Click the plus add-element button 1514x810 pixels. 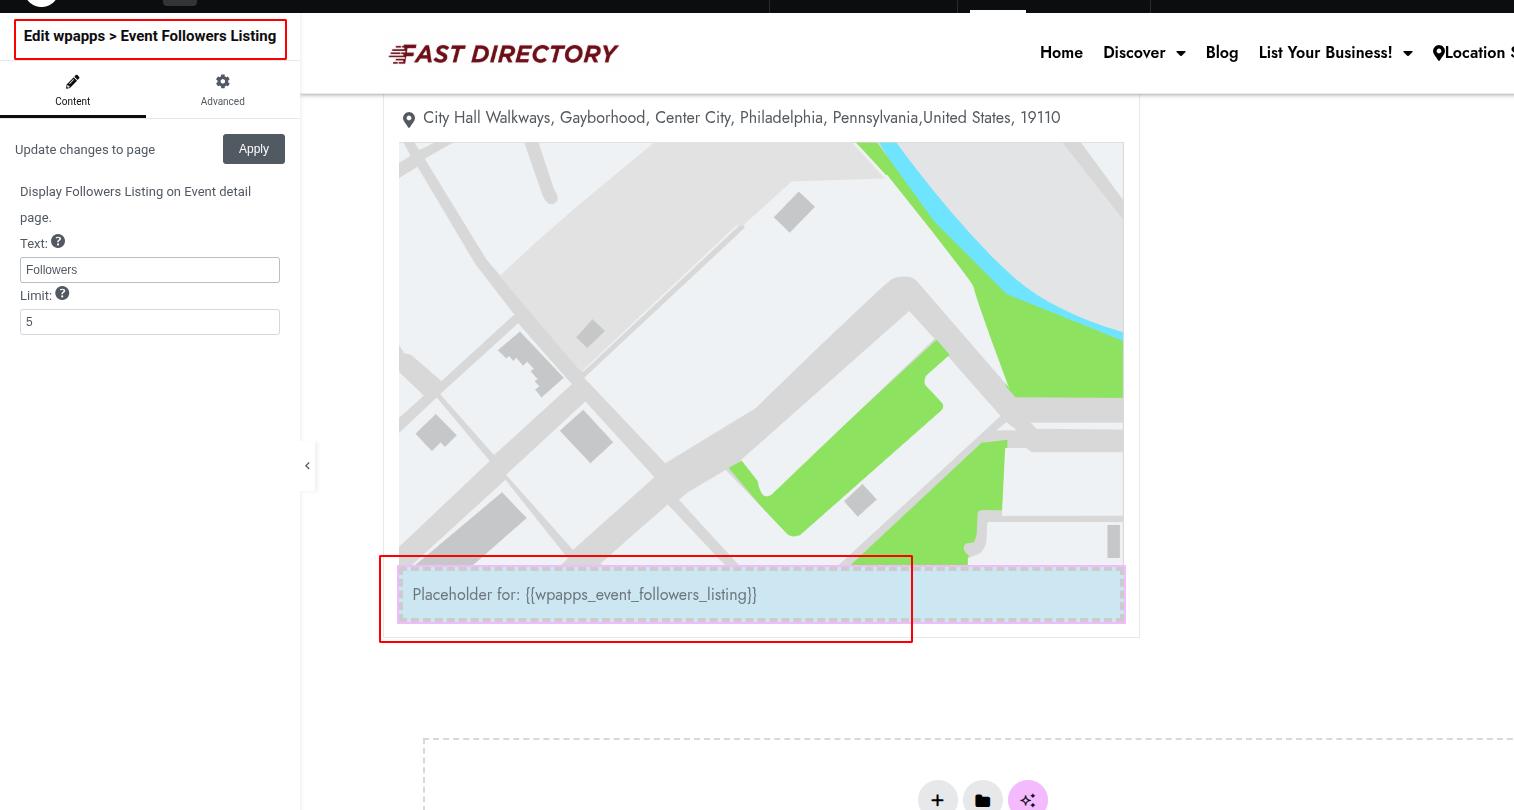937,798
